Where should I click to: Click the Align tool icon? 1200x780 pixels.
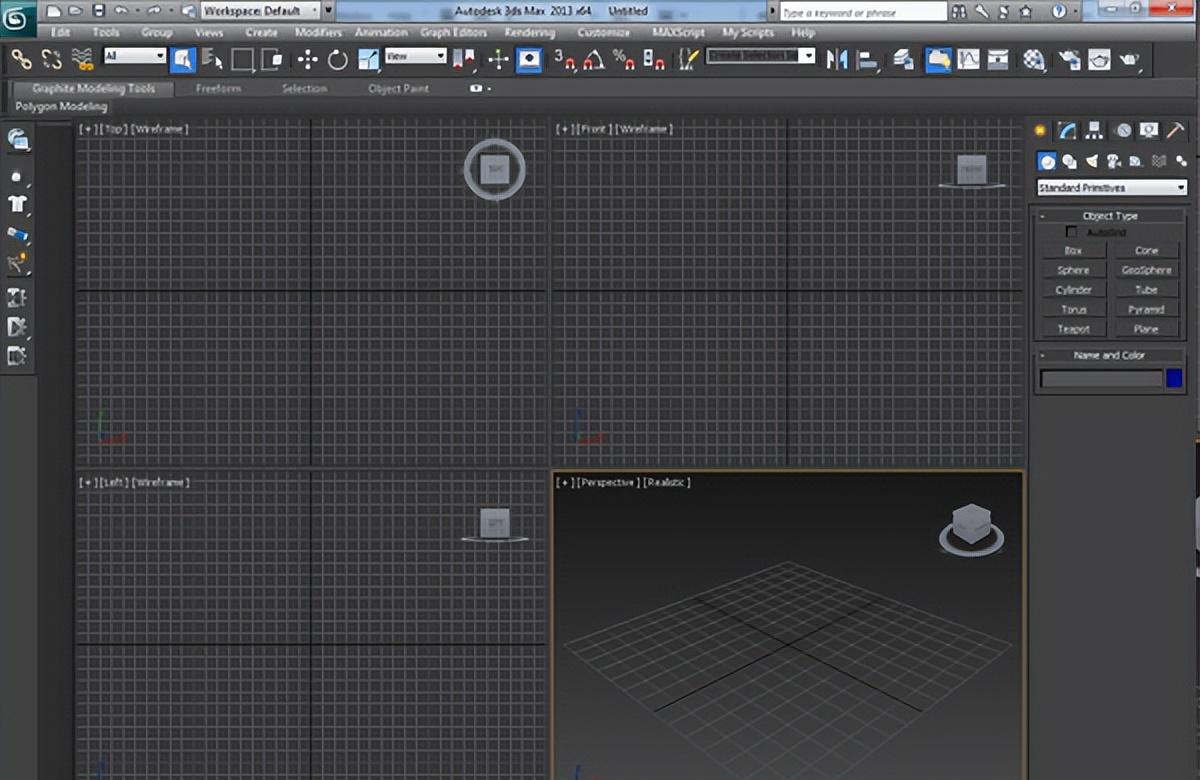click(x=867, y=59)
